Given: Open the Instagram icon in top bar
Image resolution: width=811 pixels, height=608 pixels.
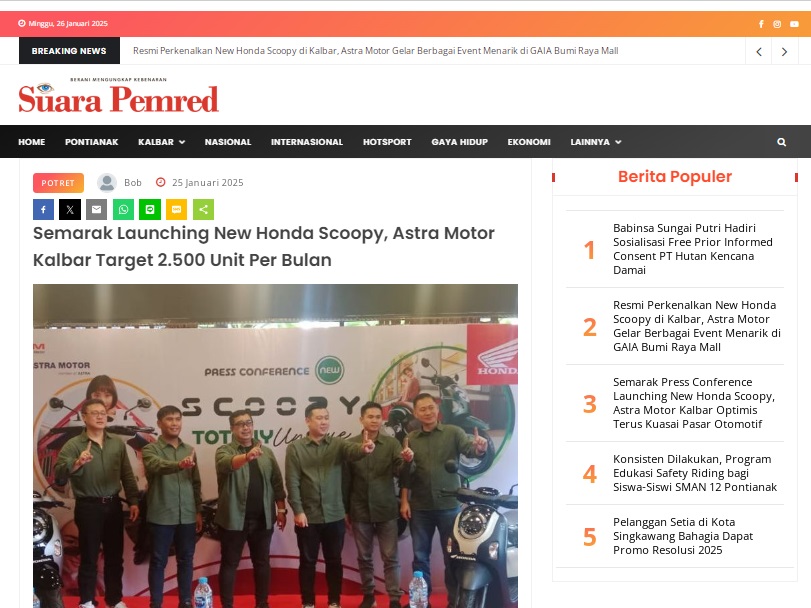Looking at the screenshot, I should (777, 24).
